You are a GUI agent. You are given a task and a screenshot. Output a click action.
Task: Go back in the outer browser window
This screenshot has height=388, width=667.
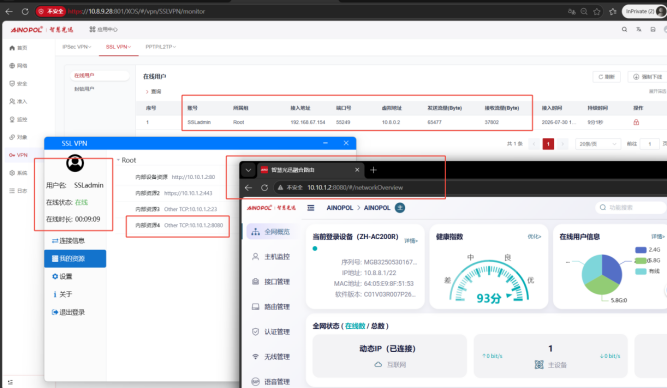coord(9,11)
